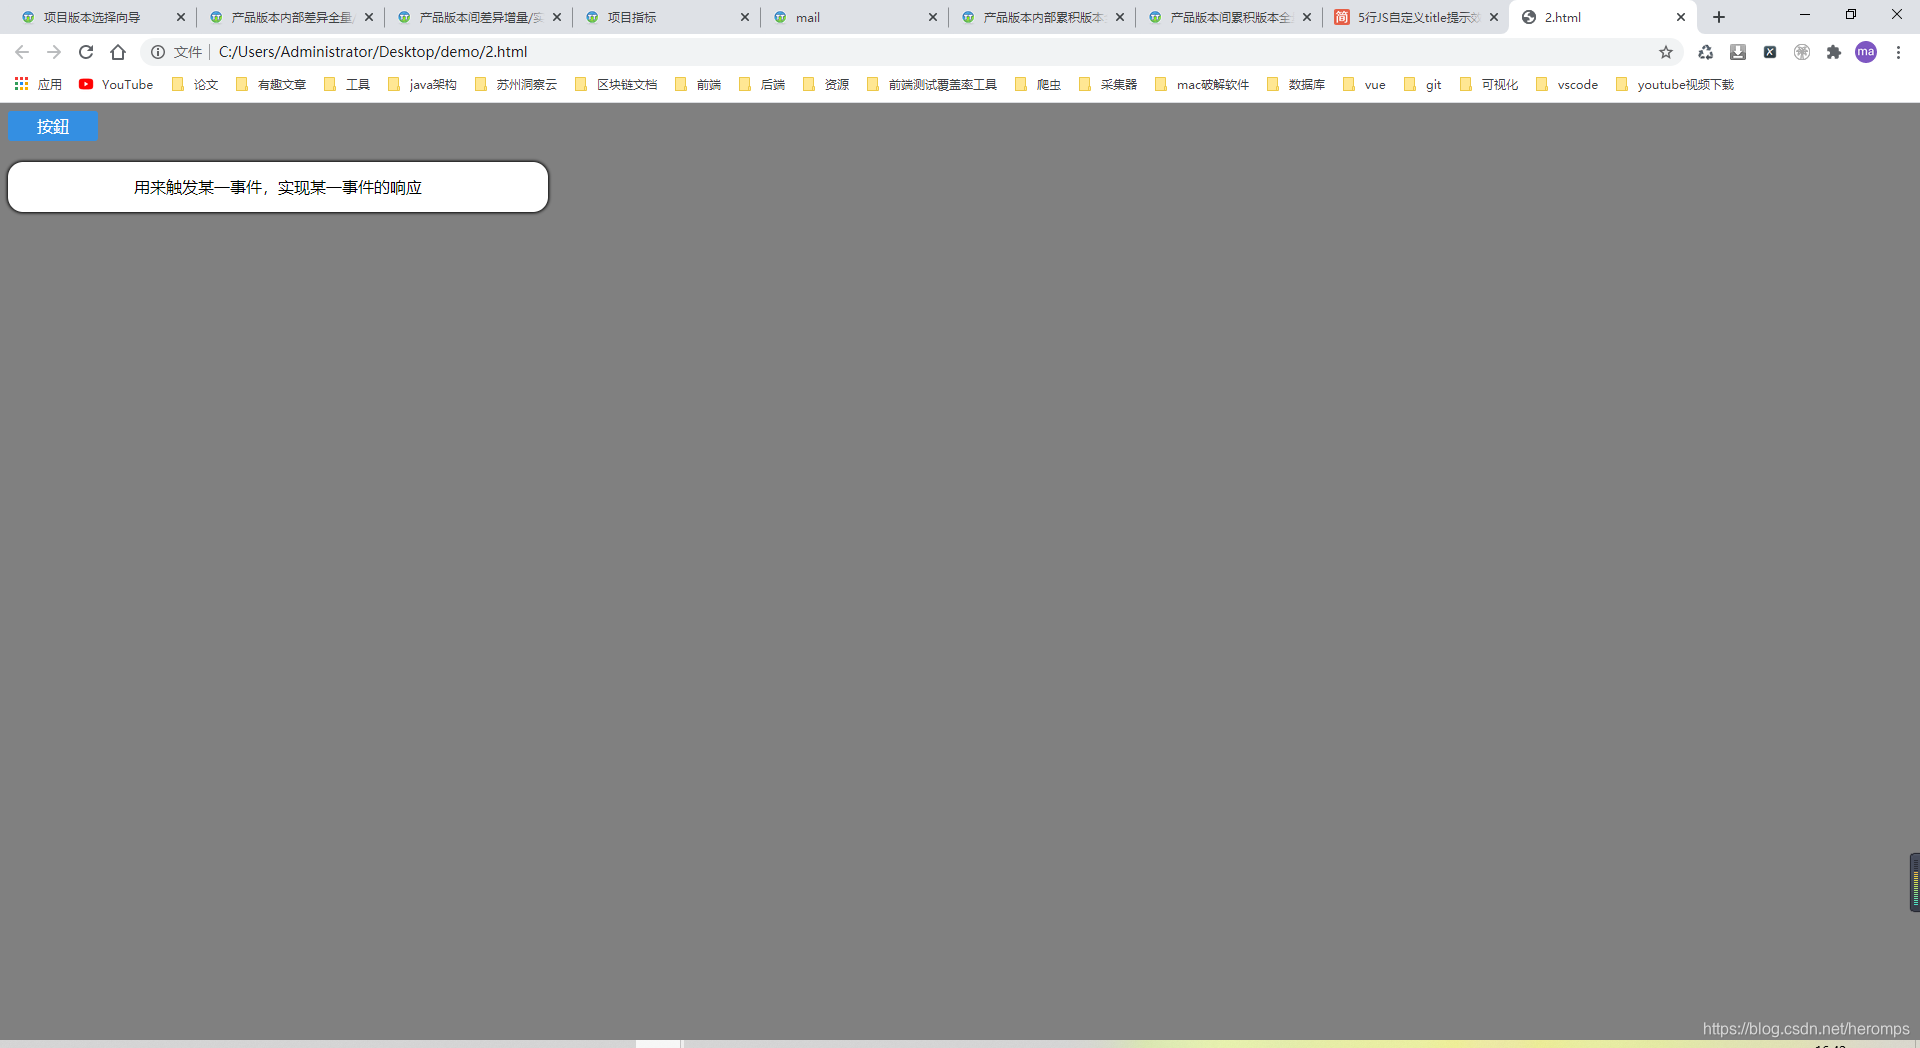The image size is (1920, 1048).
Task: Click the browser forward arrow
Action: click(54, 52)
